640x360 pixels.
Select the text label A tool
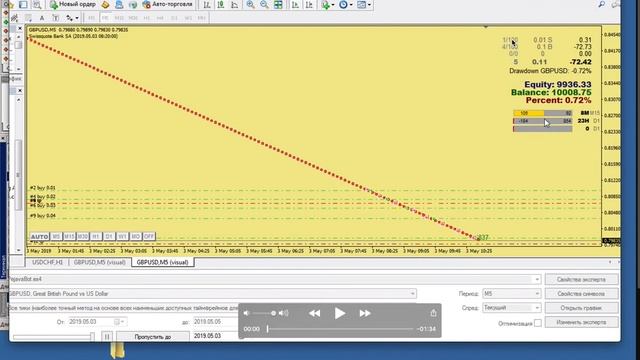click(x=42, y=18)
